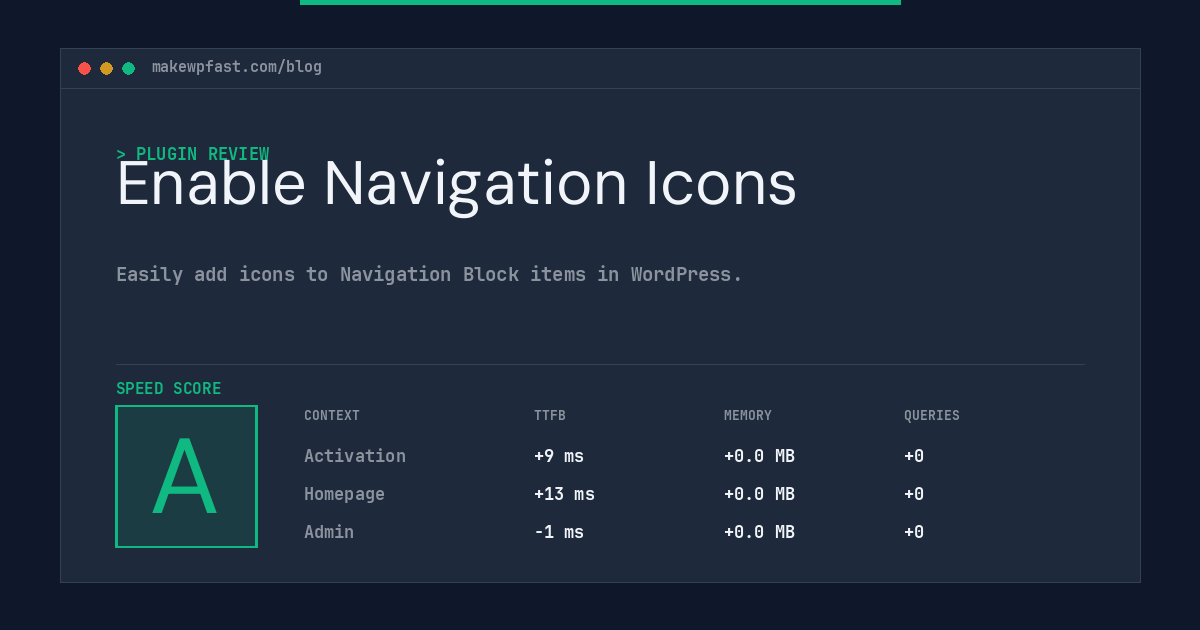The image size is (1200, 630).
Task: Click the Homepage memory '+0.0 MB' value
Action: (759, 494)
